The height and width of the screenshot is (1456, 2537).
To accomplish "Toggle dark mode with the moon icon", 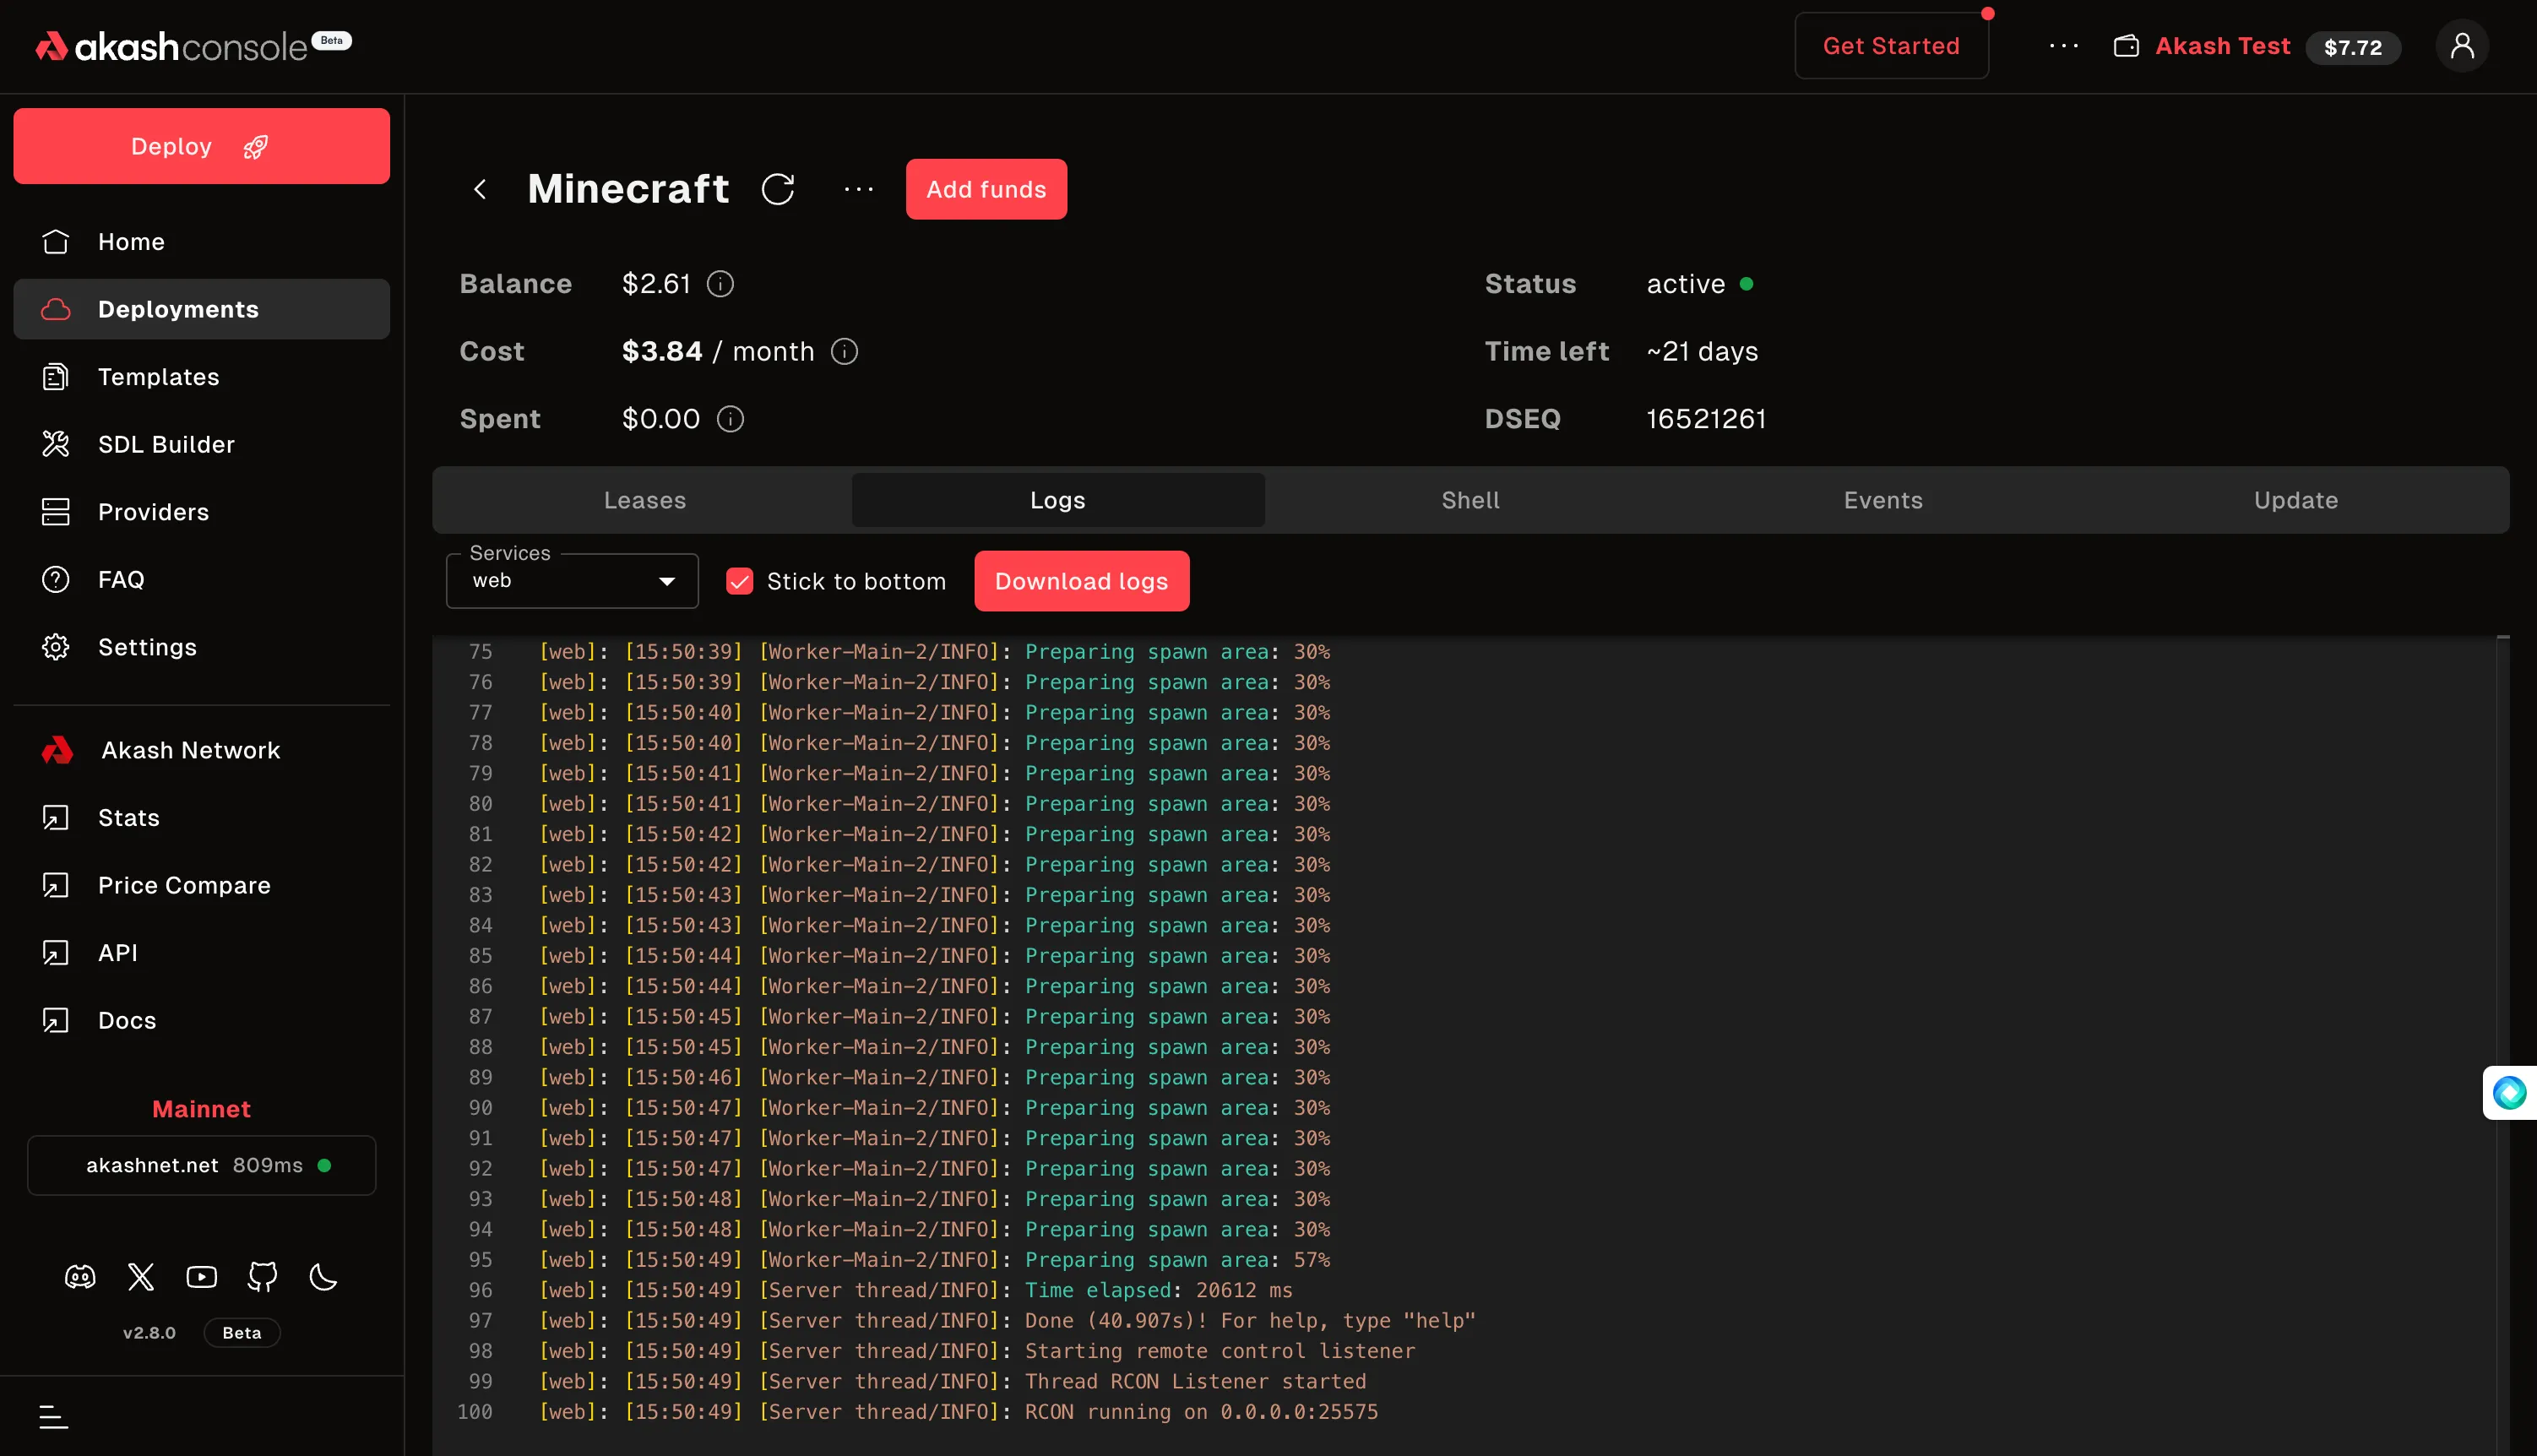I will click(323, 1277).
